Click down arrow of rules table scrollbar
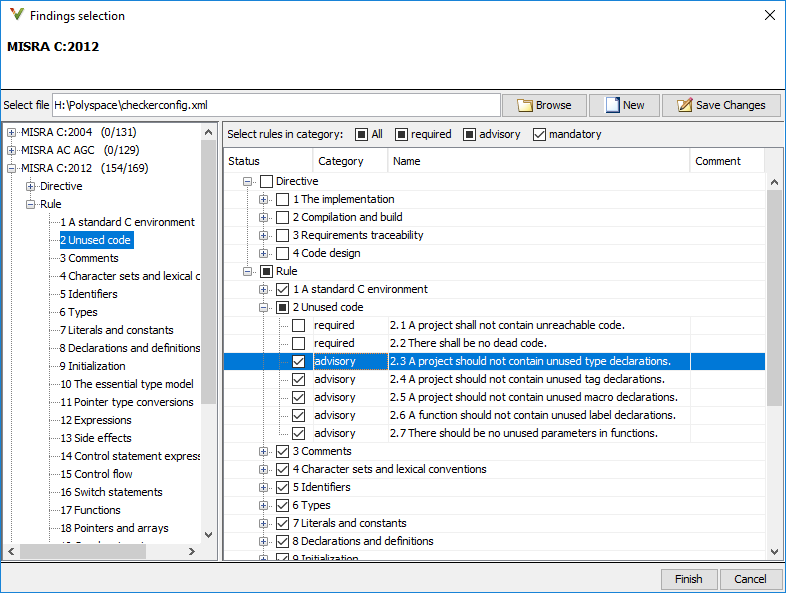 pos(774,551)
